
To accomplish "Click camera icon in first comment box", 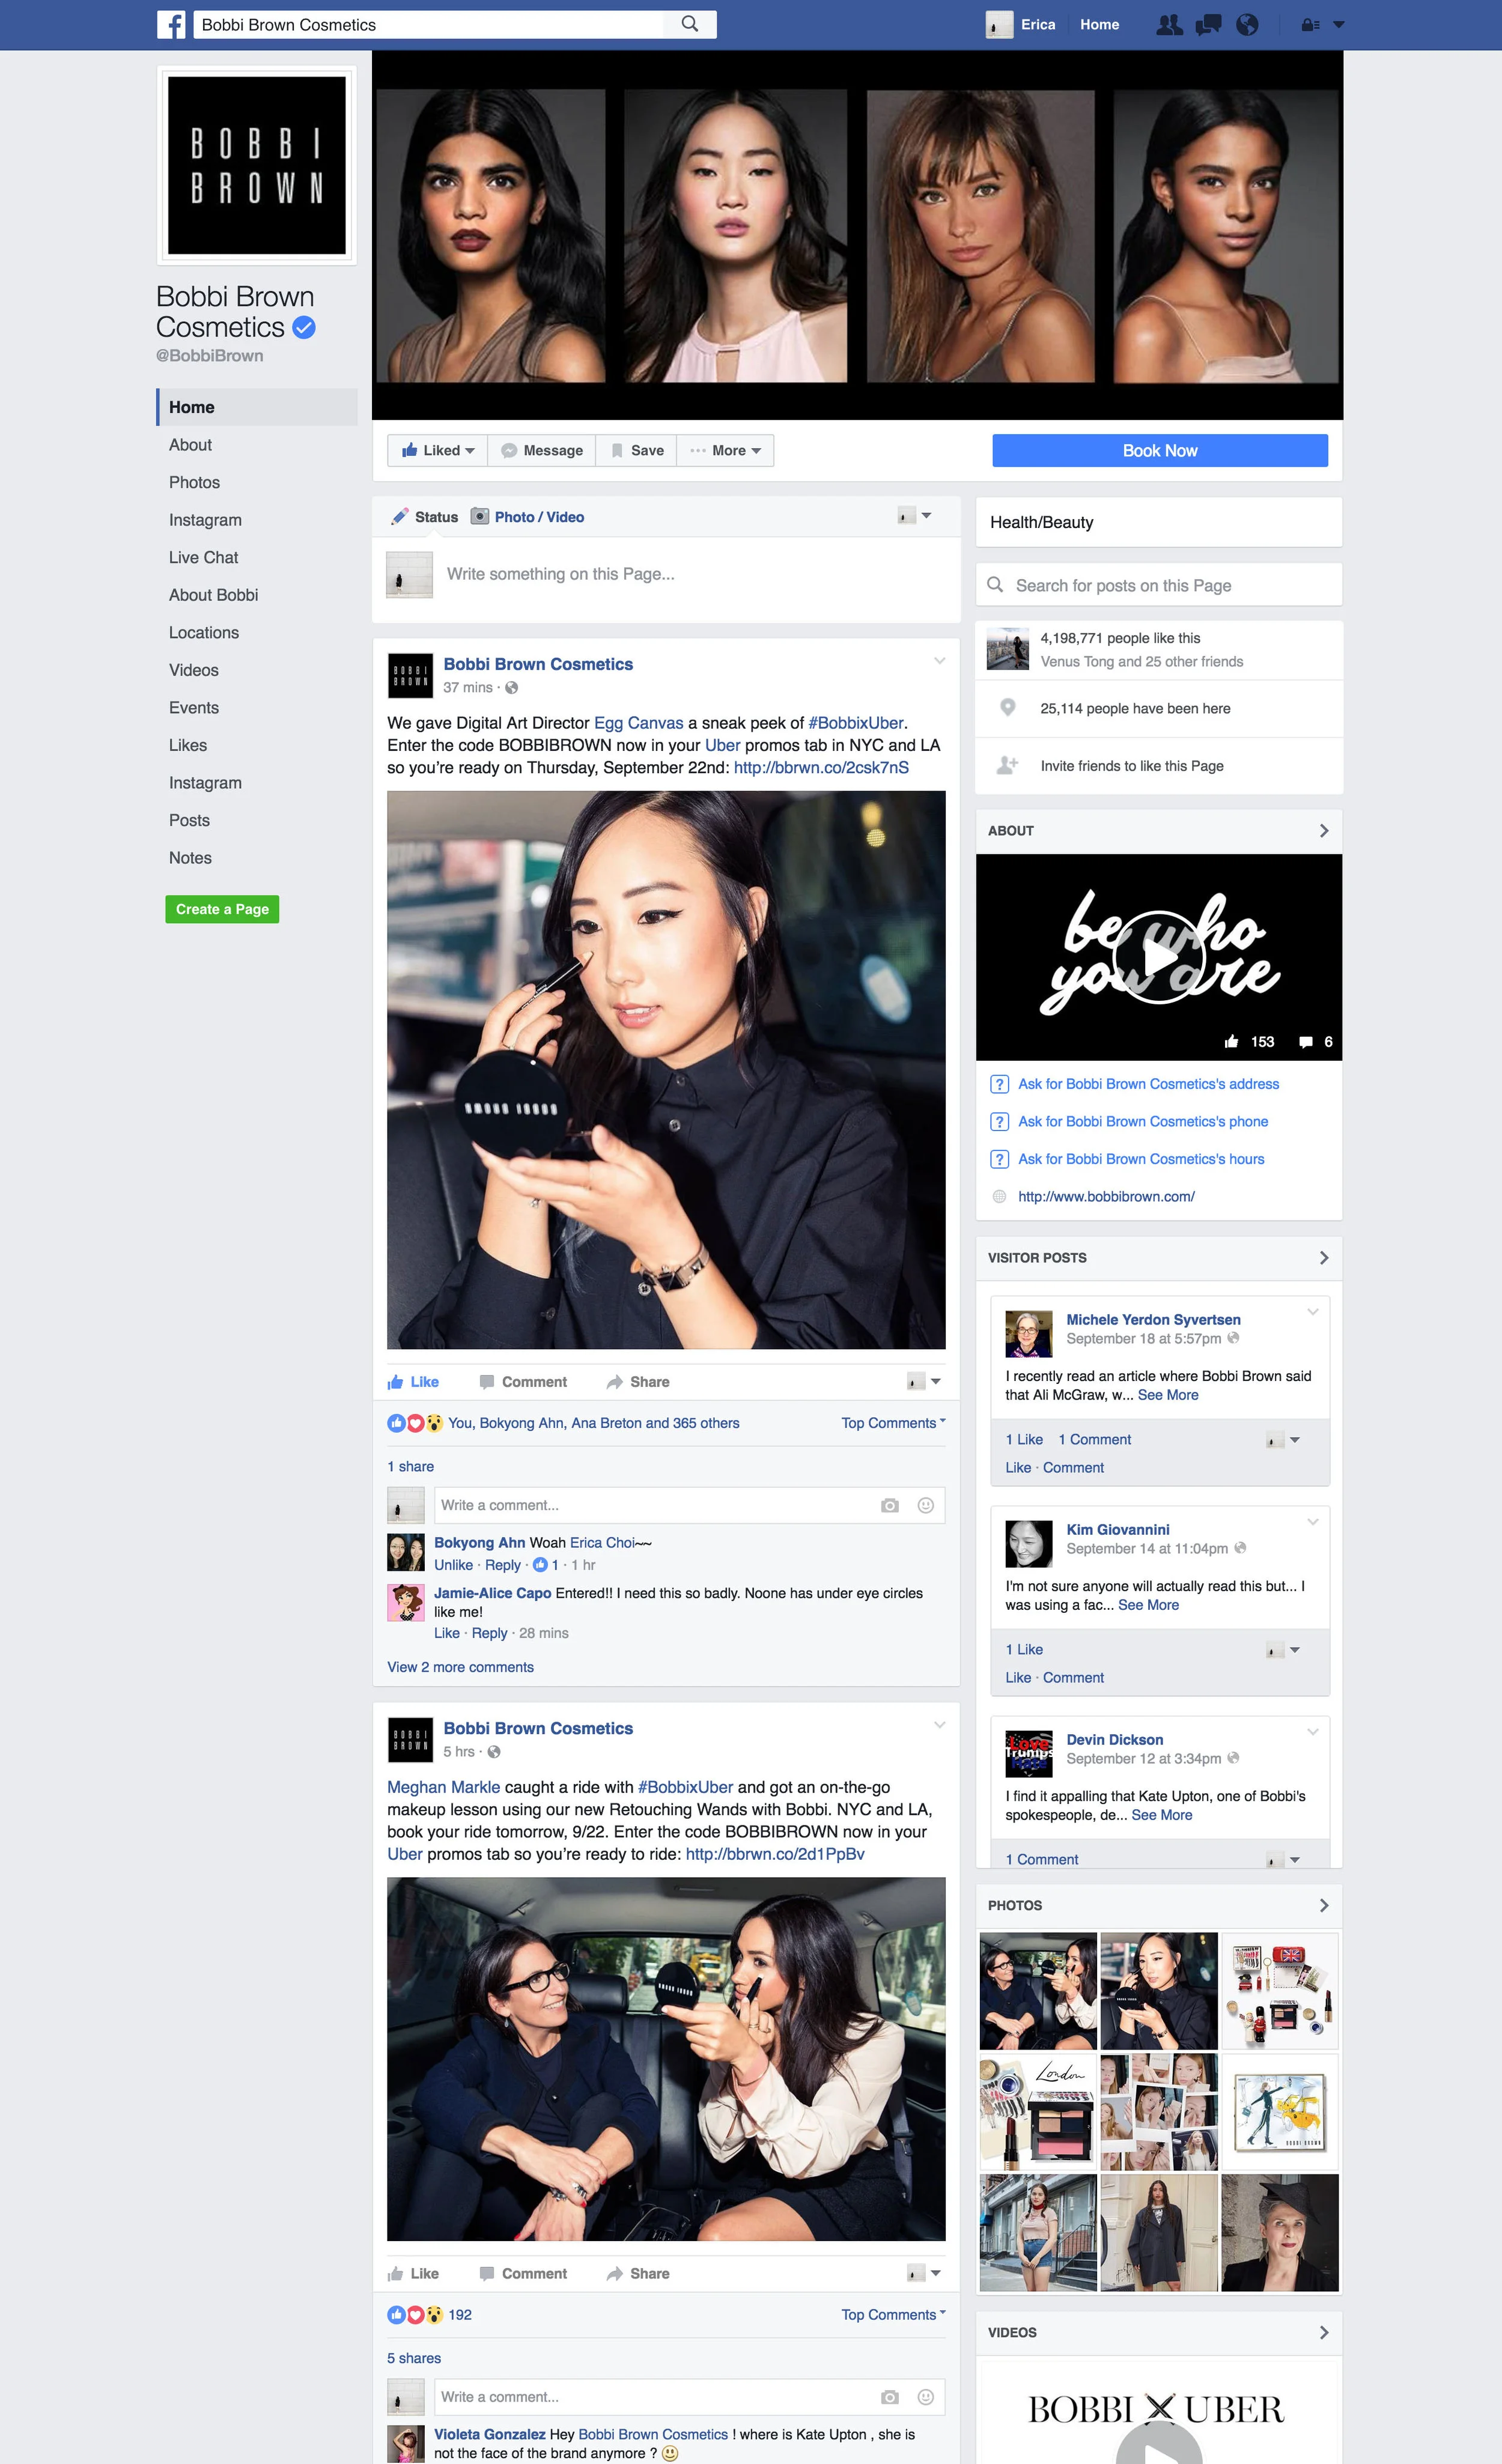I will [889, 1505].
